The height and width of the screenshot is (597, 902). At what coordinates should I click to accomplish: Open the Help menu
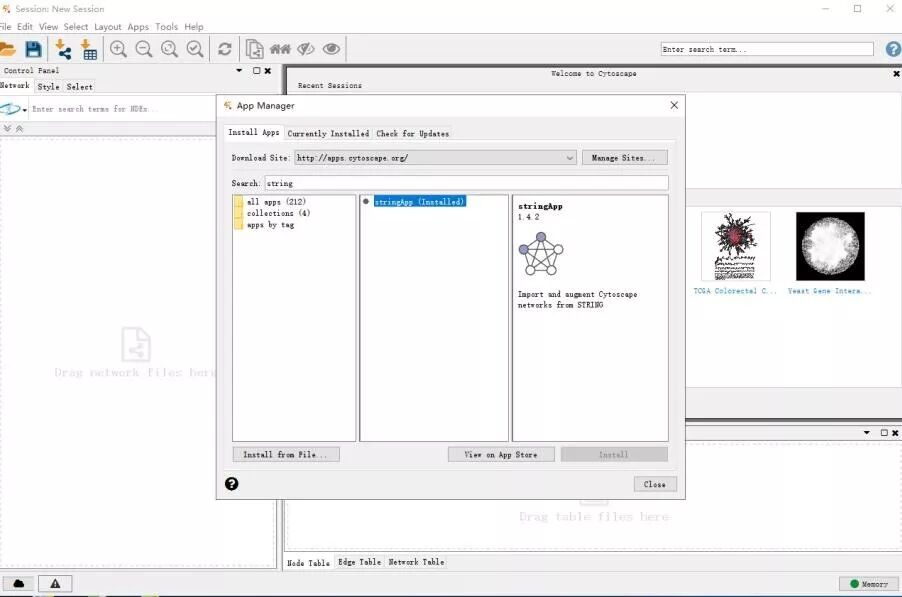click(194, 26)
